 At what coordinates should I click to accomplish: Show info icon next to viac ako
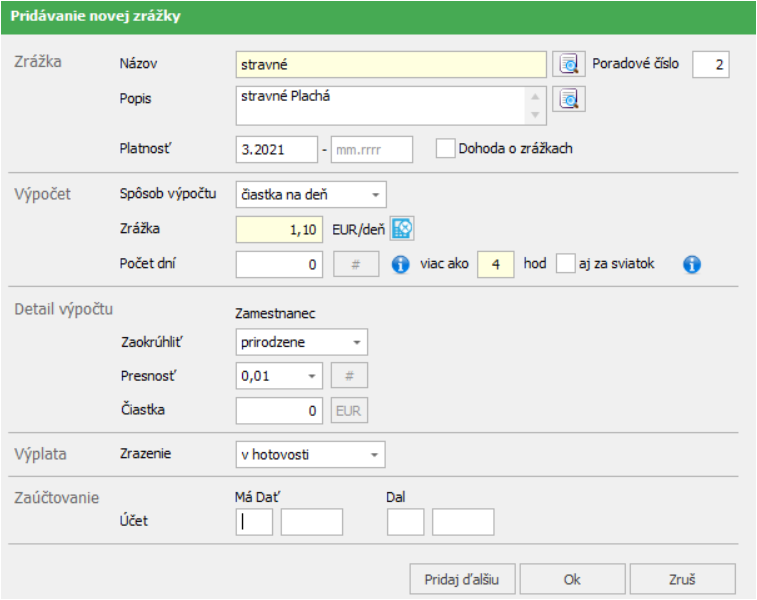(x=400, y=265)
